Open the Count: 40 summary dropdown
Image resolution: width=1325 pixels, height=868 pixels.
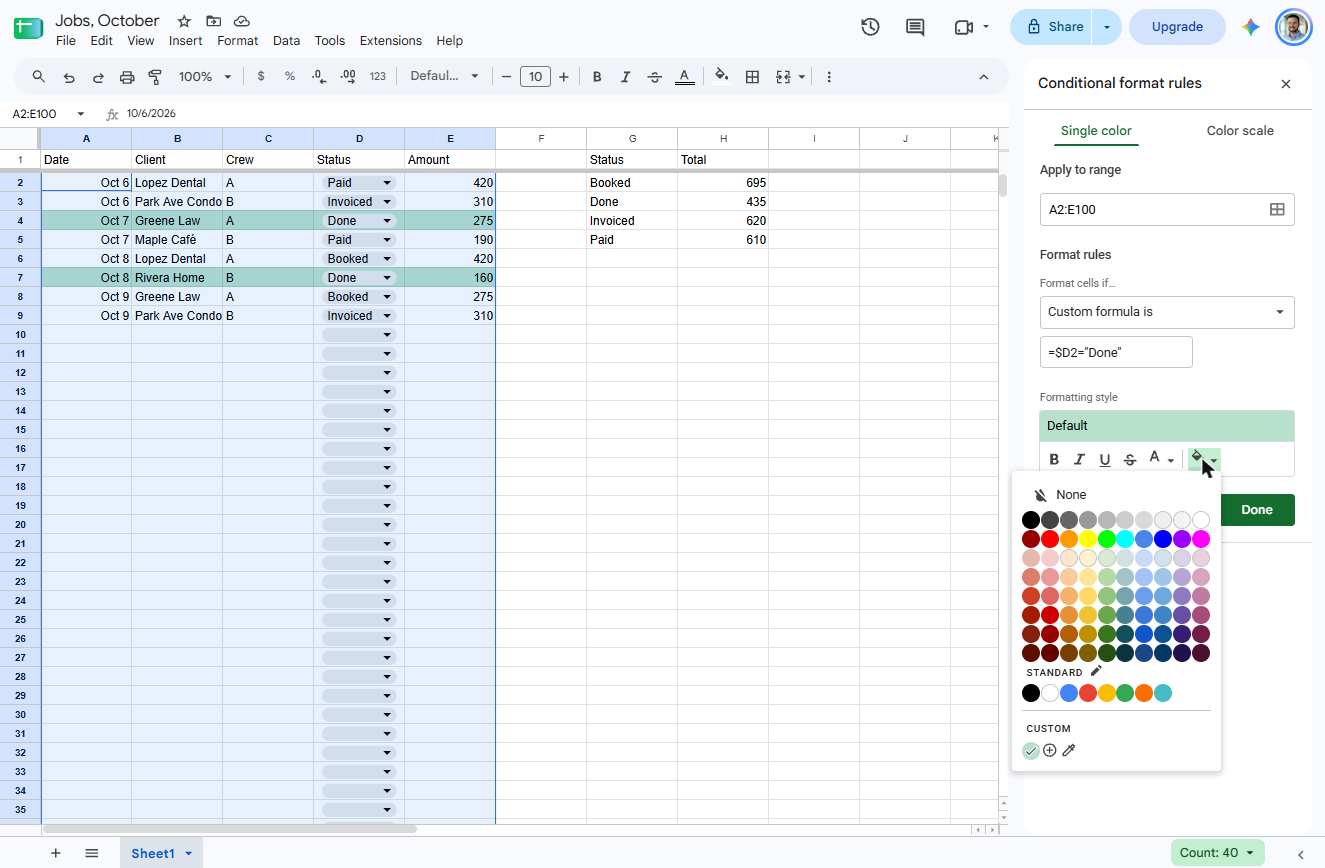(x=1217, y=853)
